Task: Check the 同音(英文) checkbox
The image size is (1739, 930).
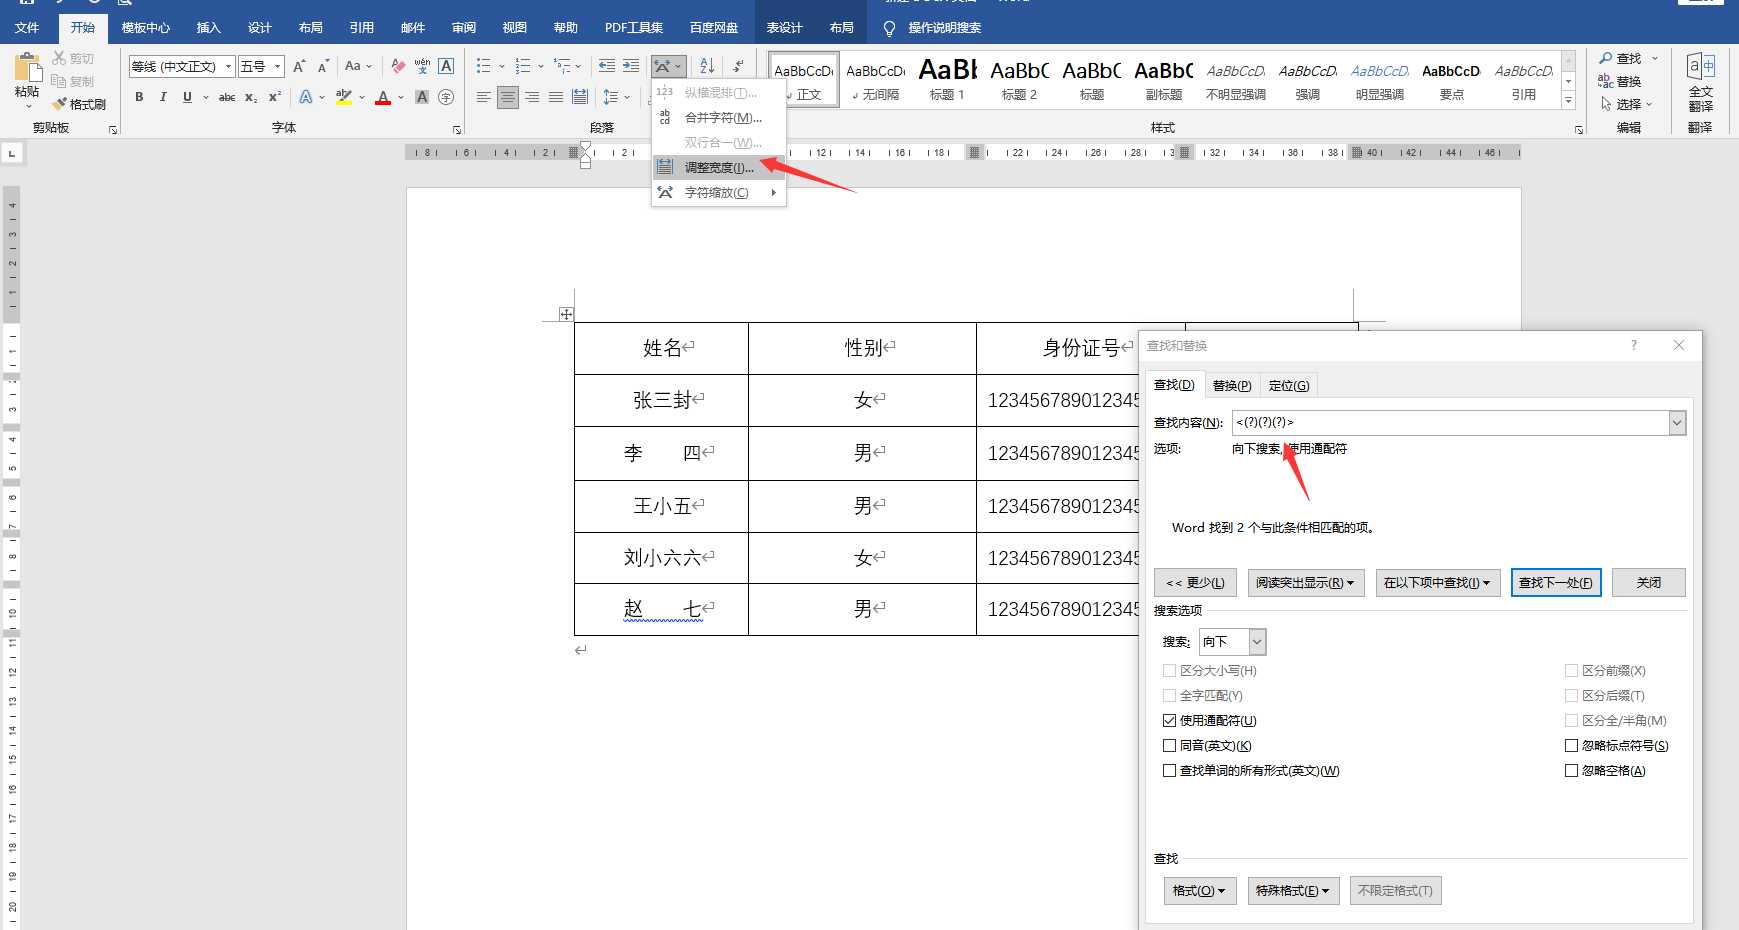Action: (1169, 745)
